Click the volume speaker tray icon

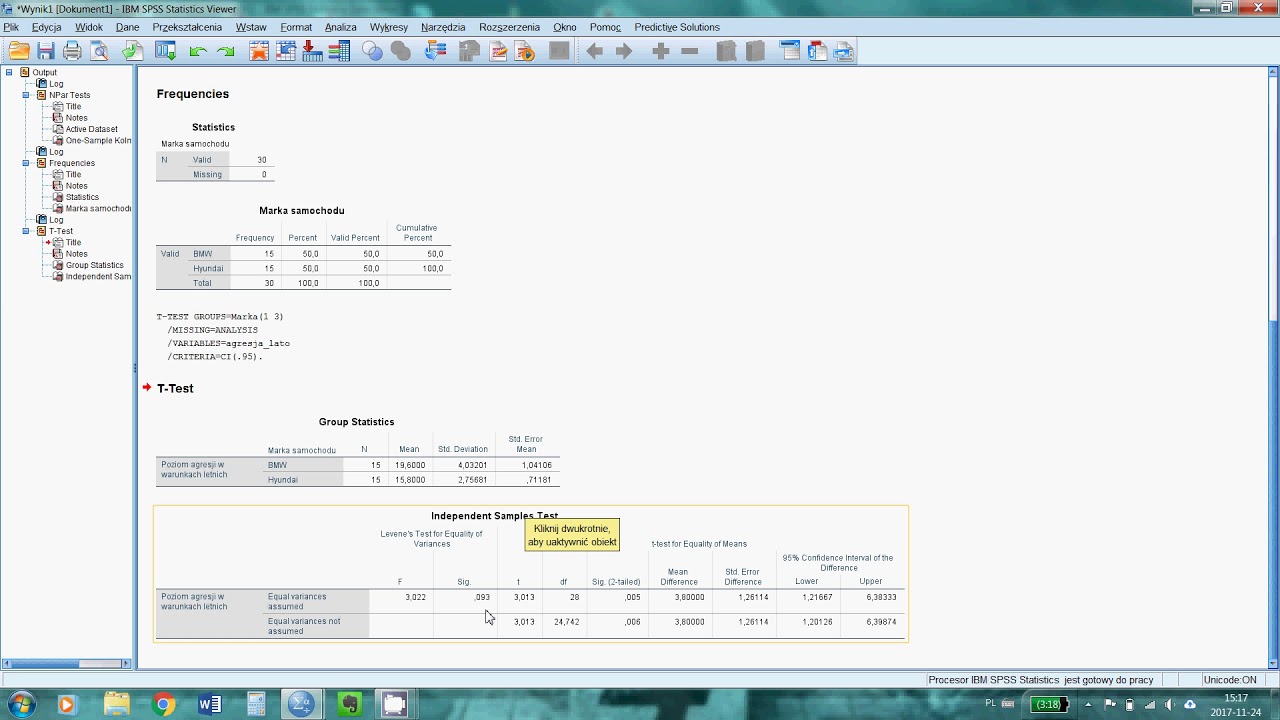(1169, 705)
